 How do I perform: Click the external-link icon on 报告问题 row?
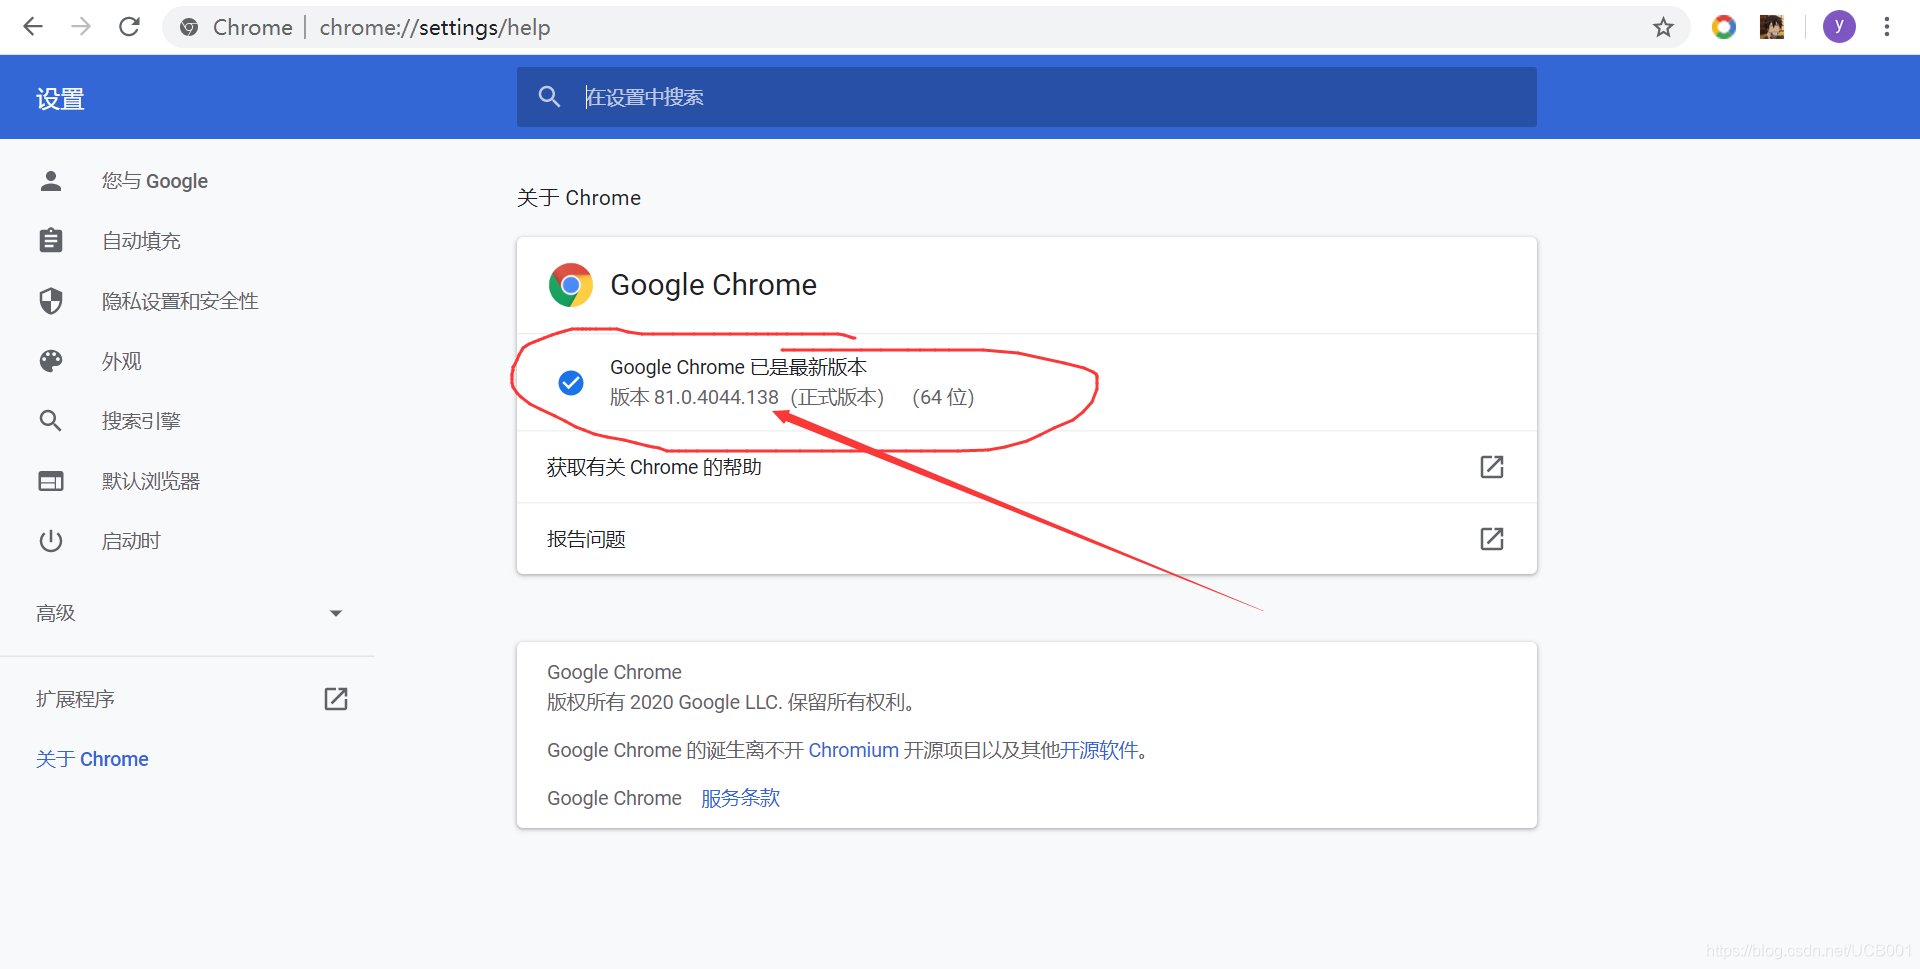tap(1492, 539)
